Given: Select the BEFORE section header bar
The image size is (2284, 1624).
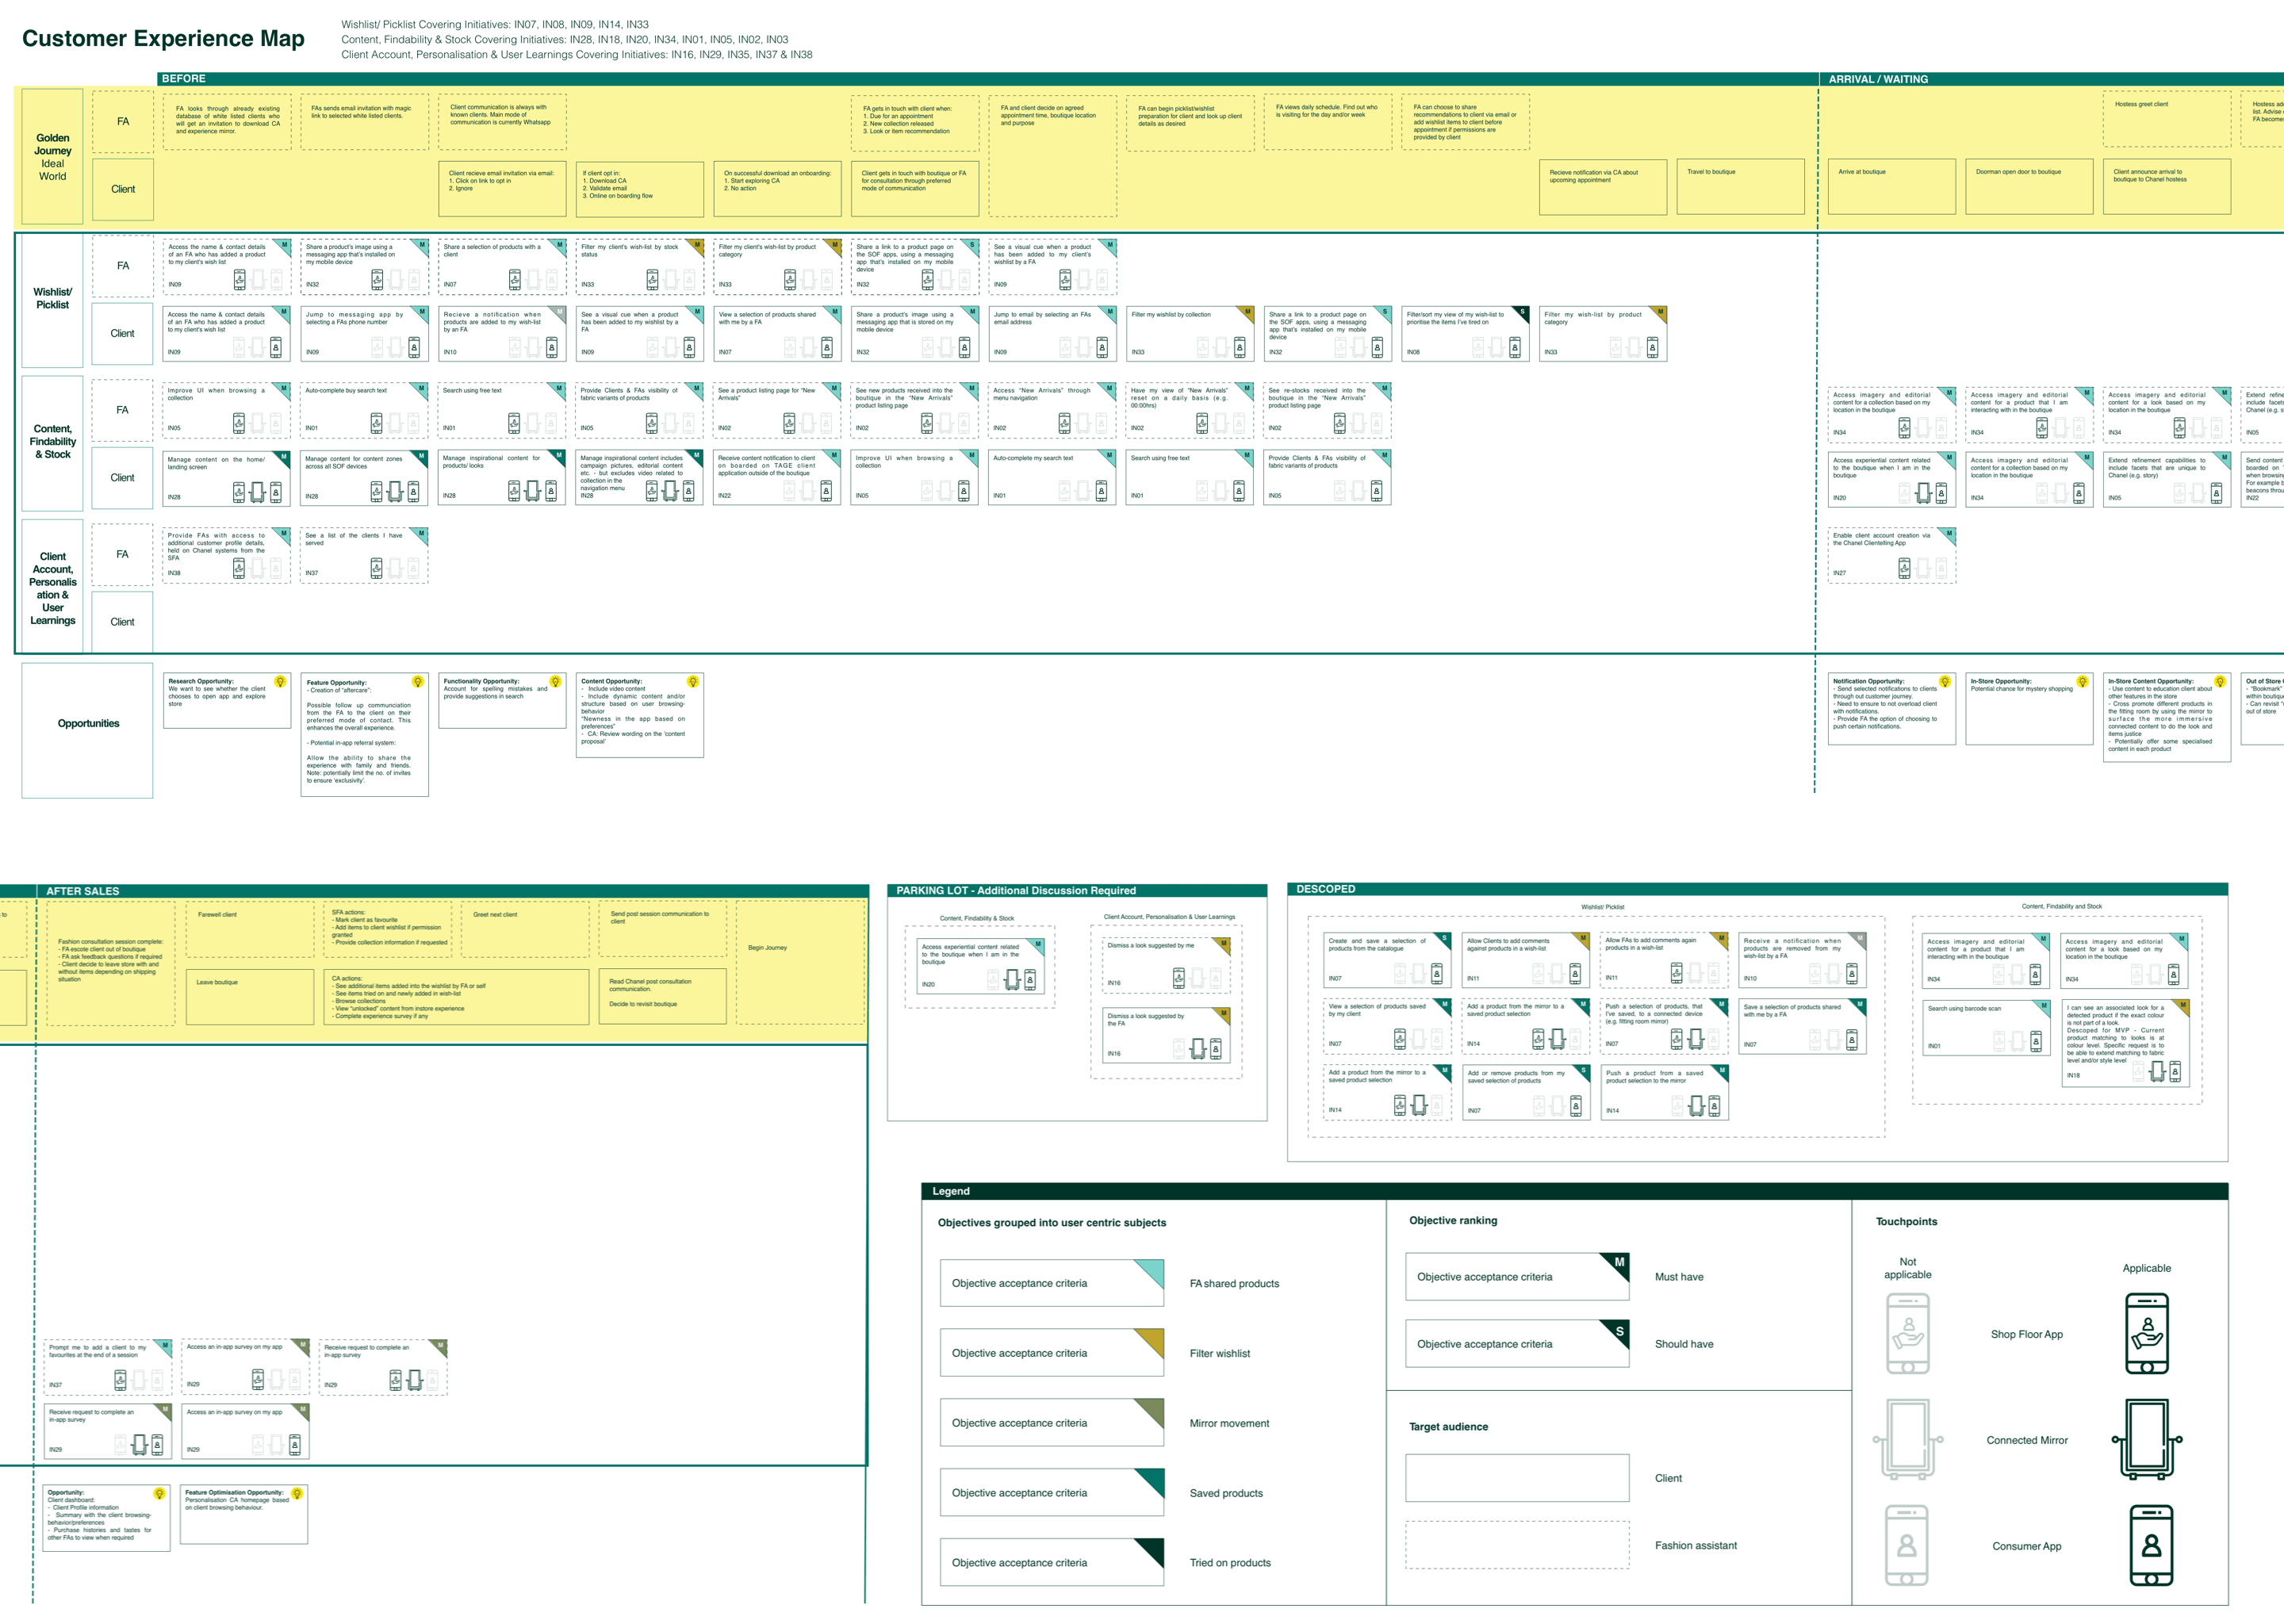Looking at the screenshot, I should [x=987, y=78].
